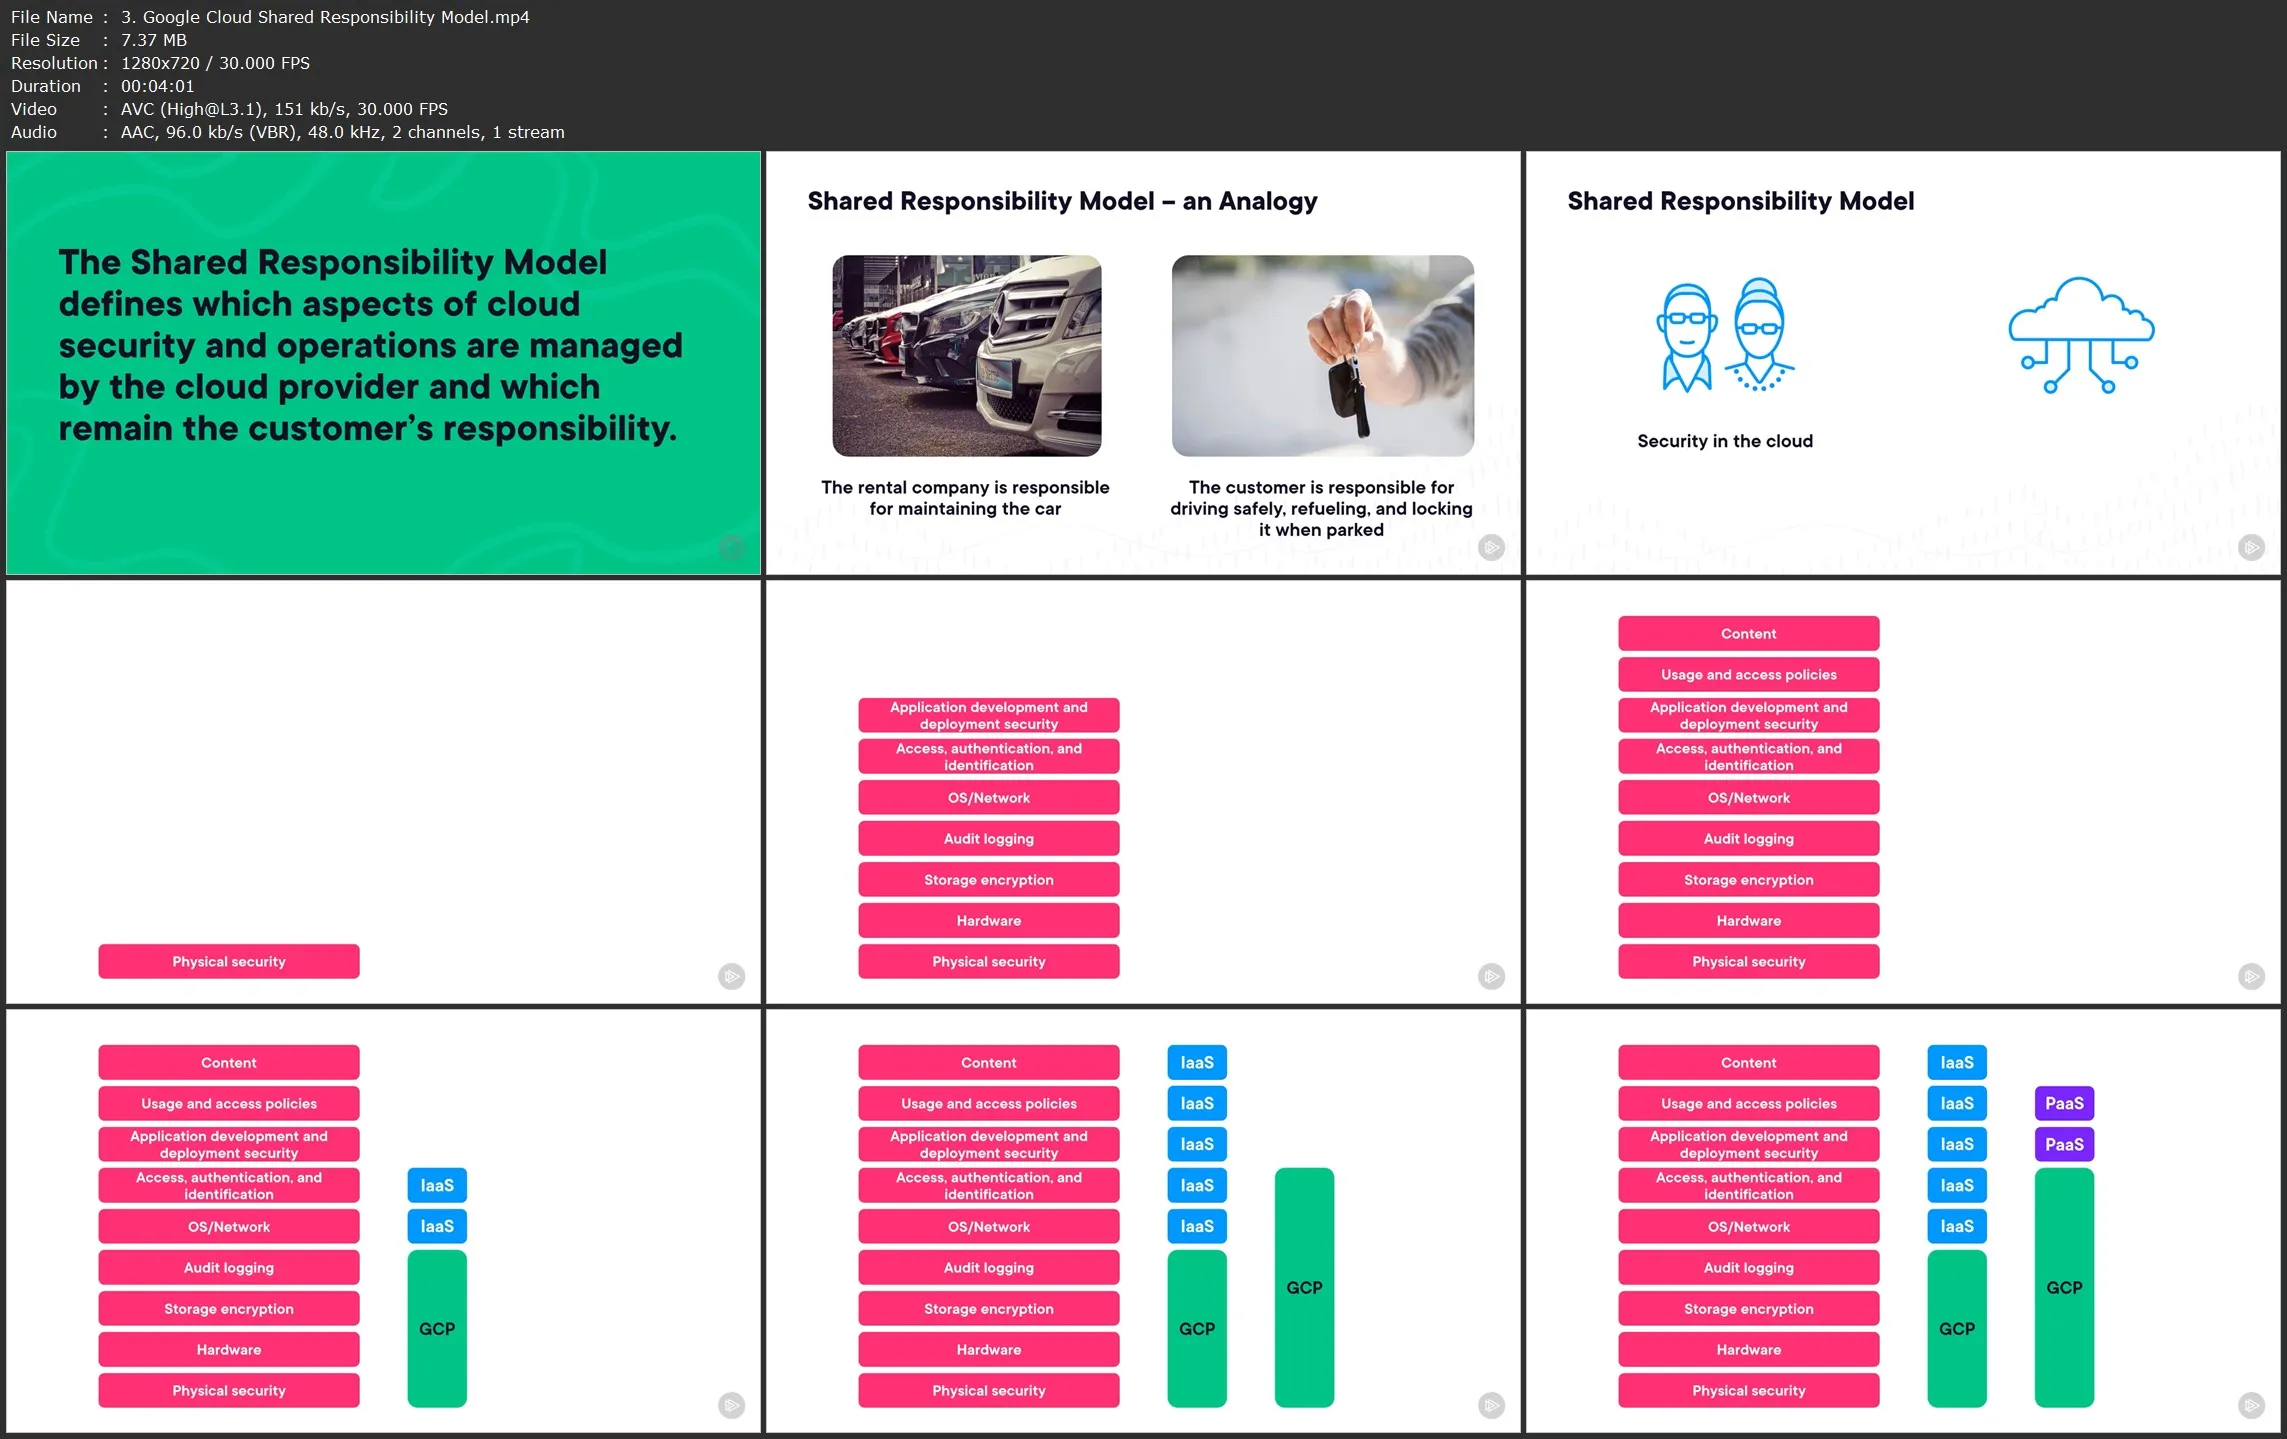Image resolution: width=2287 pixels, height=1439 pixels.
Task: Select the hand holding car key photo
Action: (x=1322, y=355)
